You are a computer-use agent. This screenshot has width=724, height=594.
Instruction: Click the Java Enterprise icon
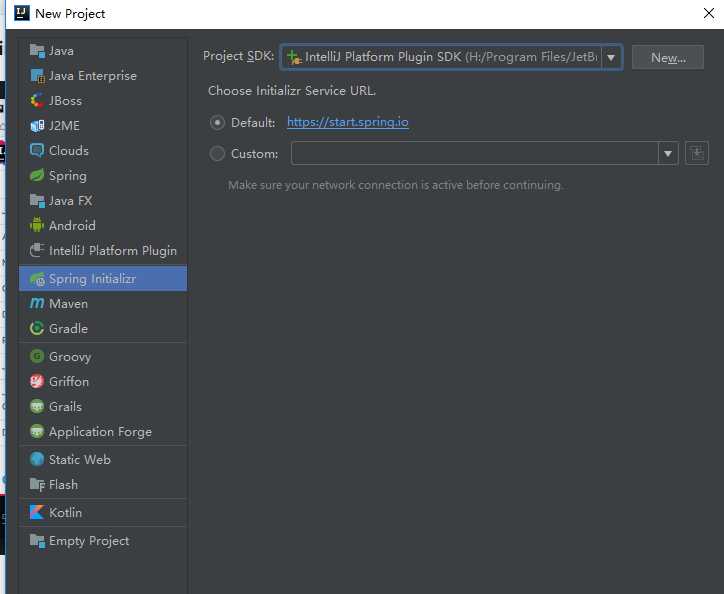point(37,75)
